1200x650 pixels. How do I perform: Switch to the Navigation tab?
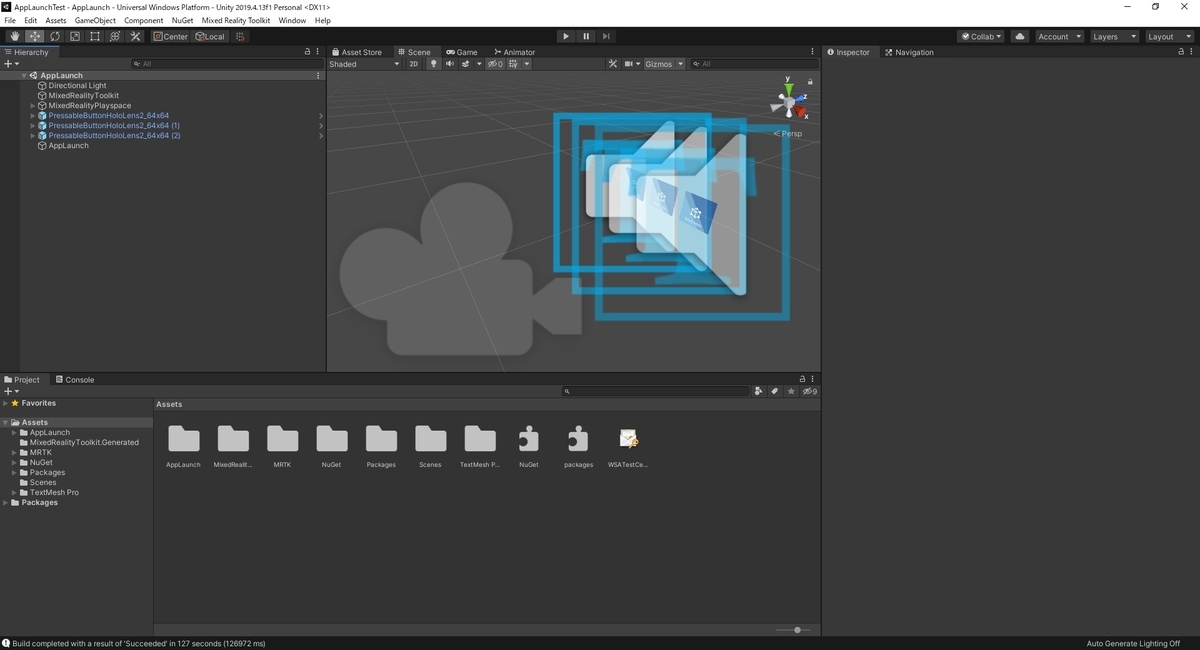click(x=909, y=52)
